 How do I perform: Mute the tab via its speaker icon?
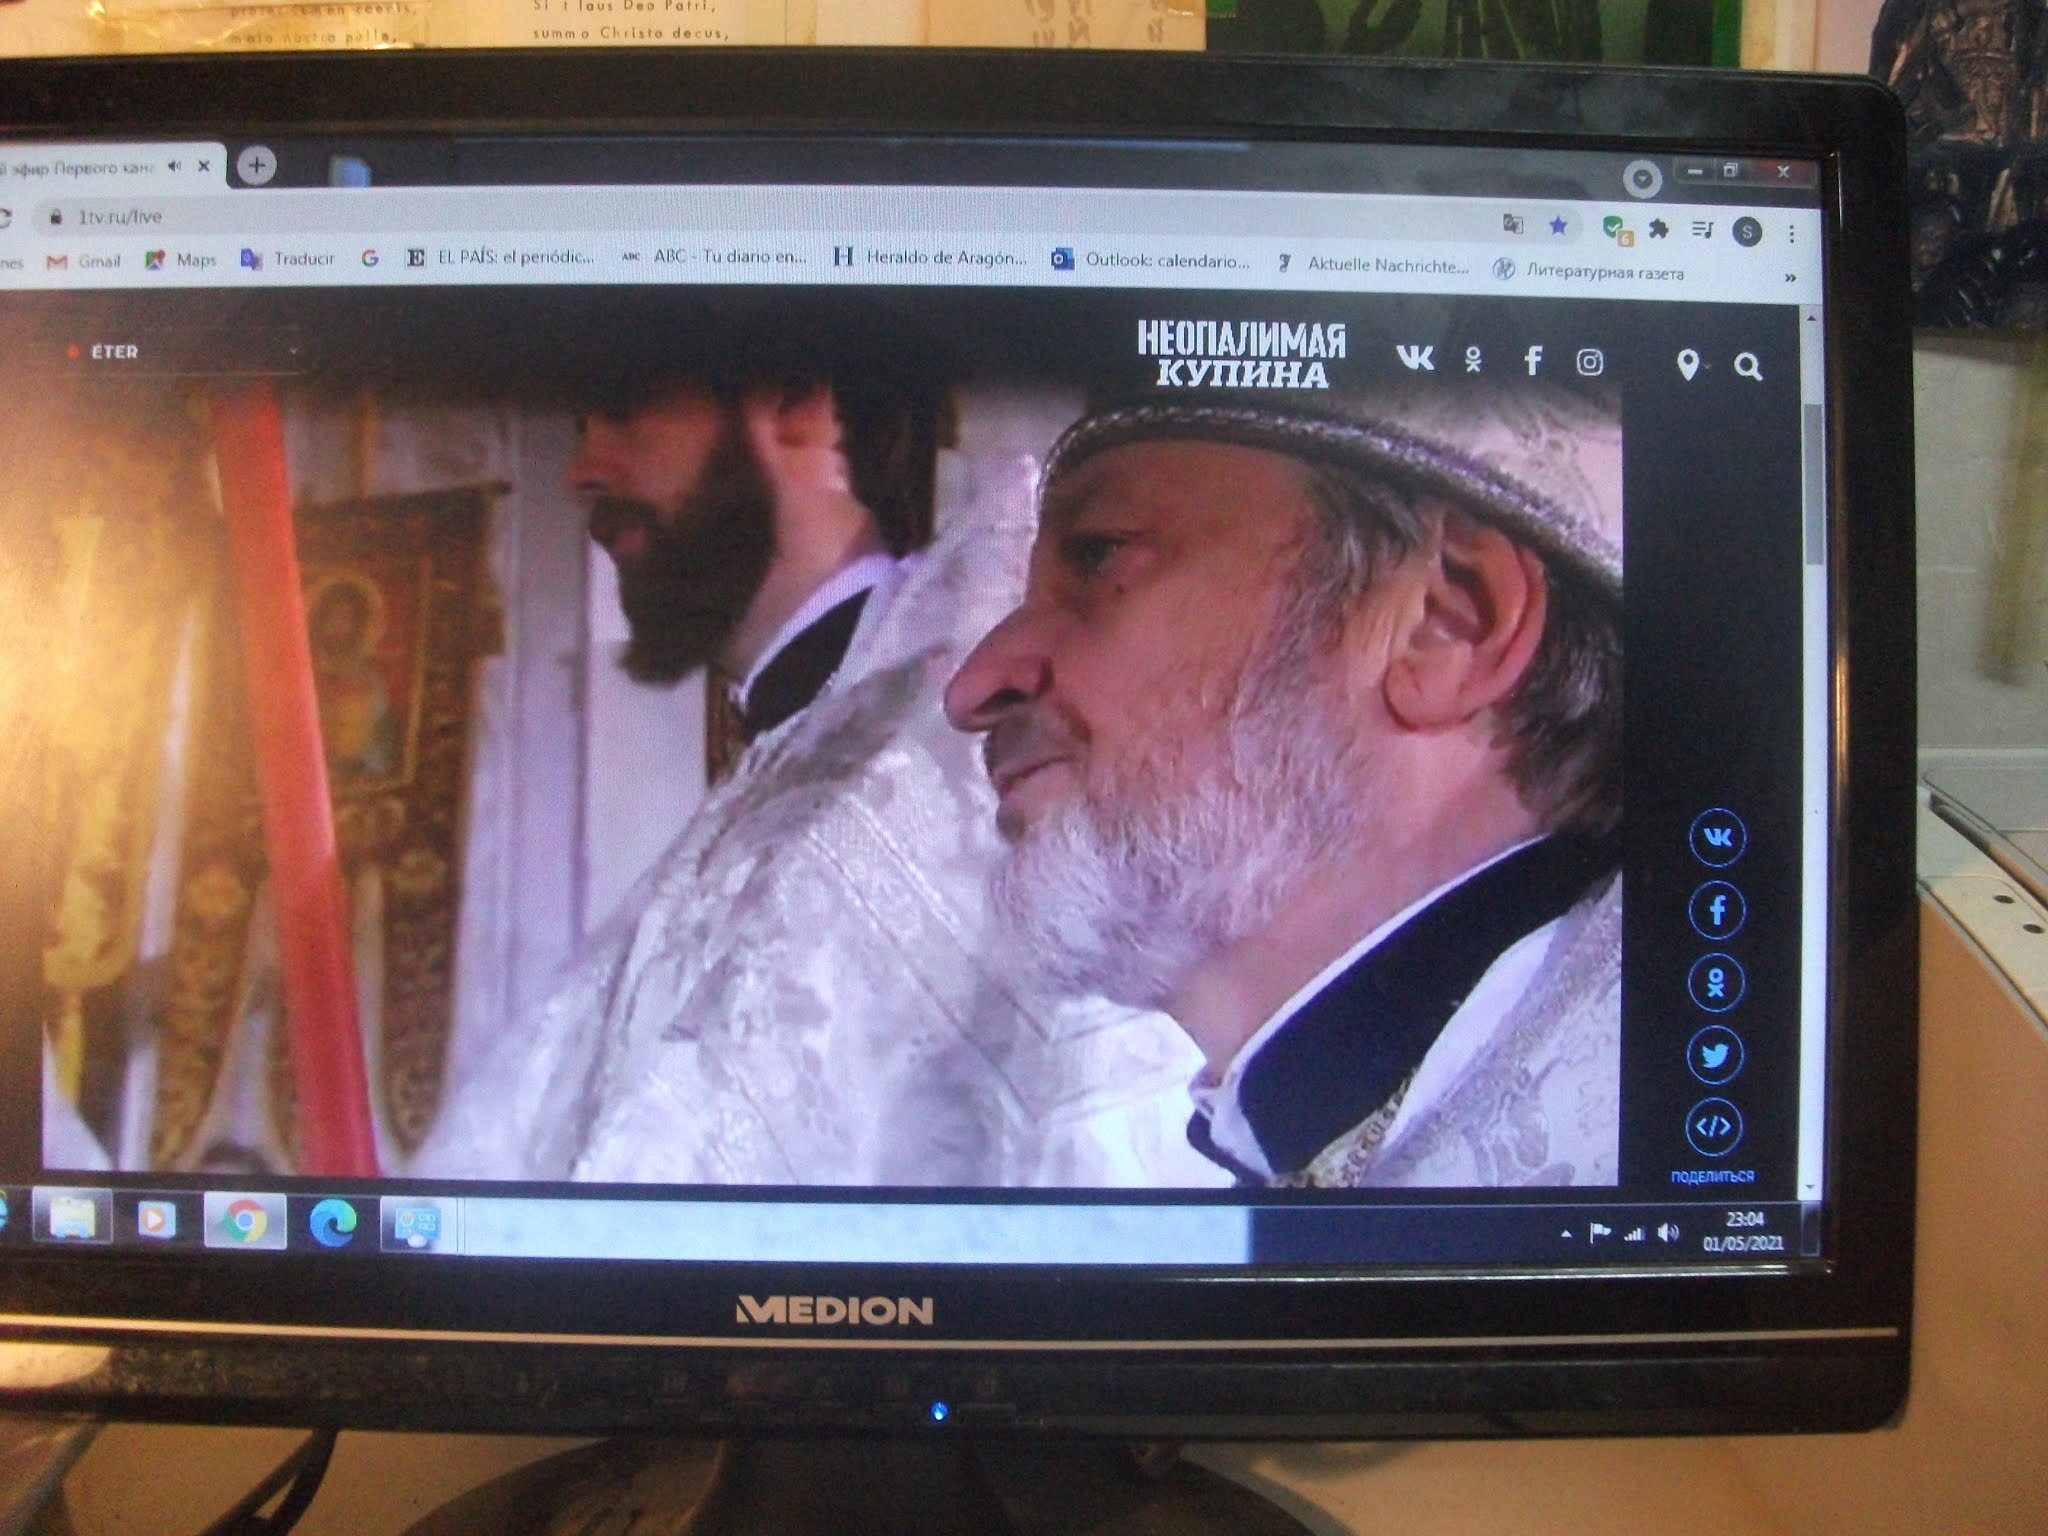[x=175, y=167]
